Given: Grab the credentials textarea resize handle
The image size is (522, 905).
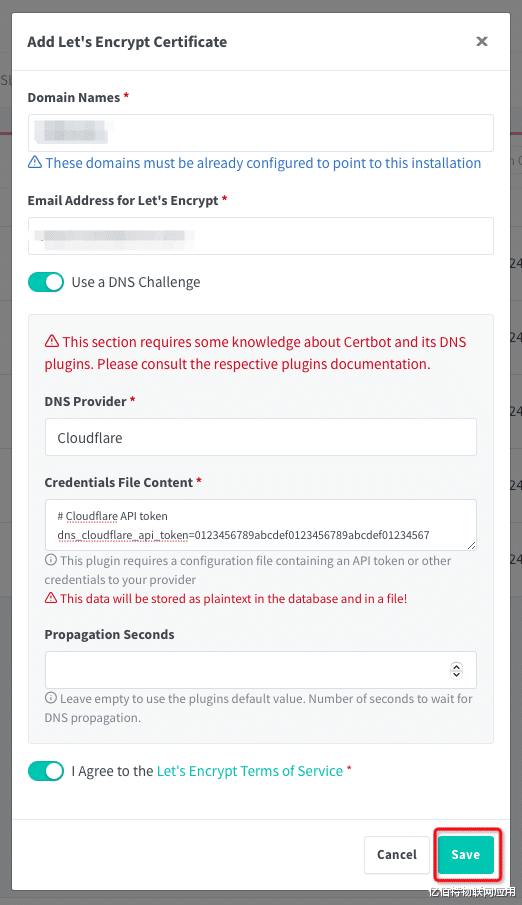Looking at the screenshot, I should coord(472,545).
